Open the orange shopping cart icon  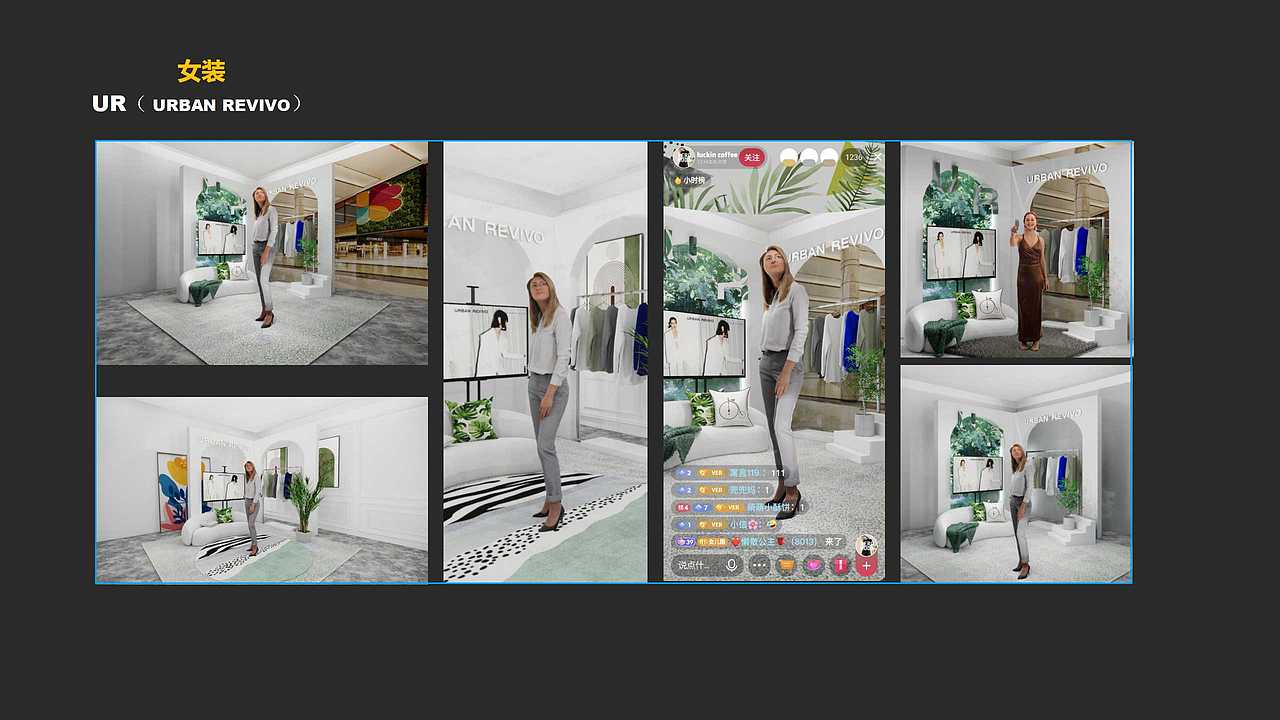coord(786,565)
